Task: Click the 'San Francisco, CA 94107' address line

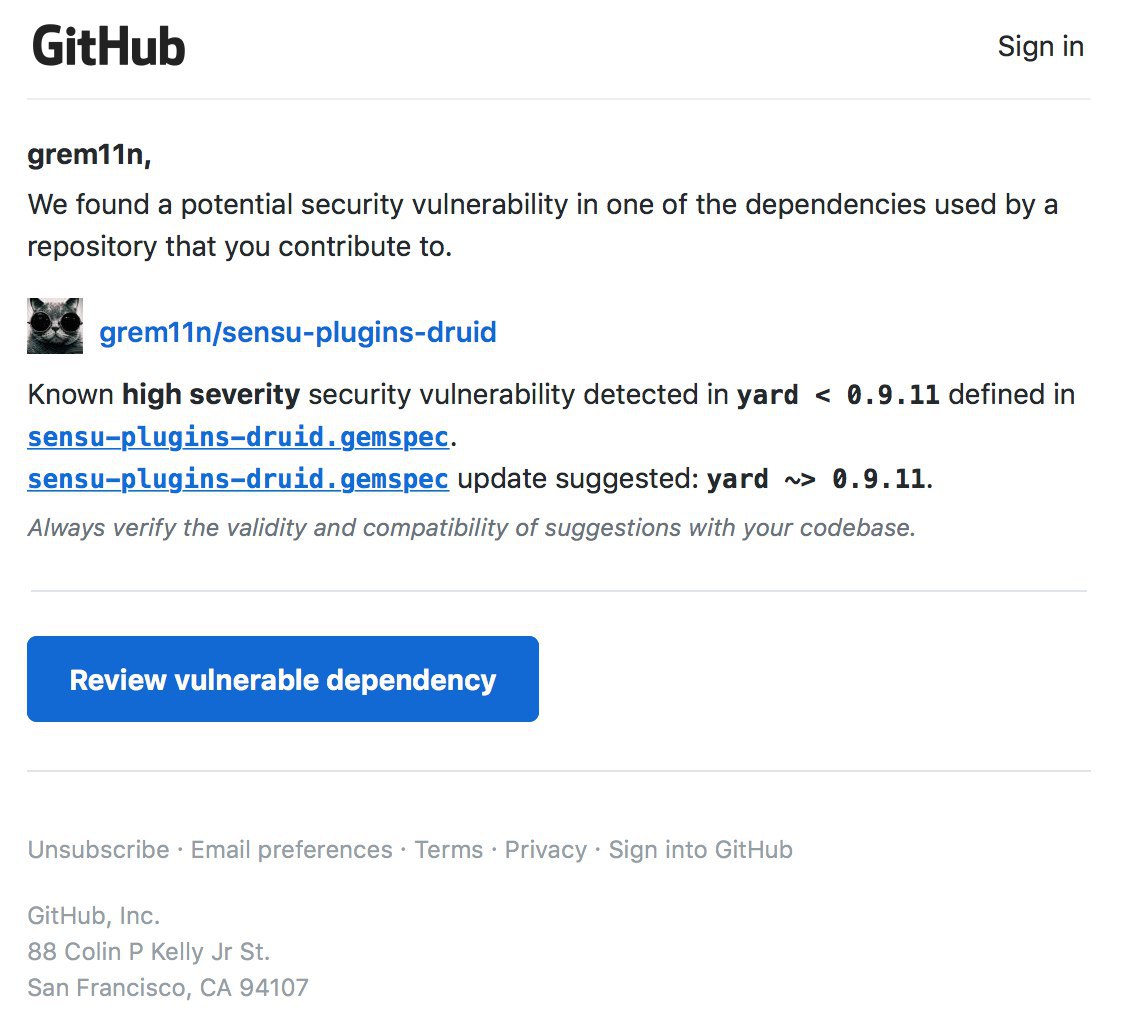Action: pos(168,988)
